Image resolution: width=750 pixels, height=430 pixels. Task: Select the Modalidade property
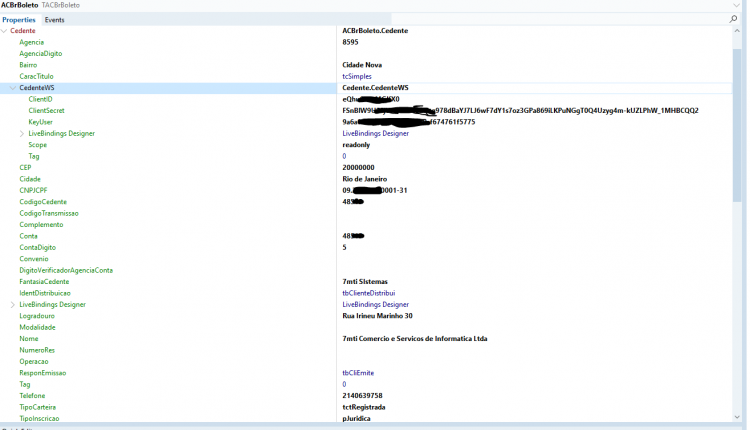tap(37, 328)
